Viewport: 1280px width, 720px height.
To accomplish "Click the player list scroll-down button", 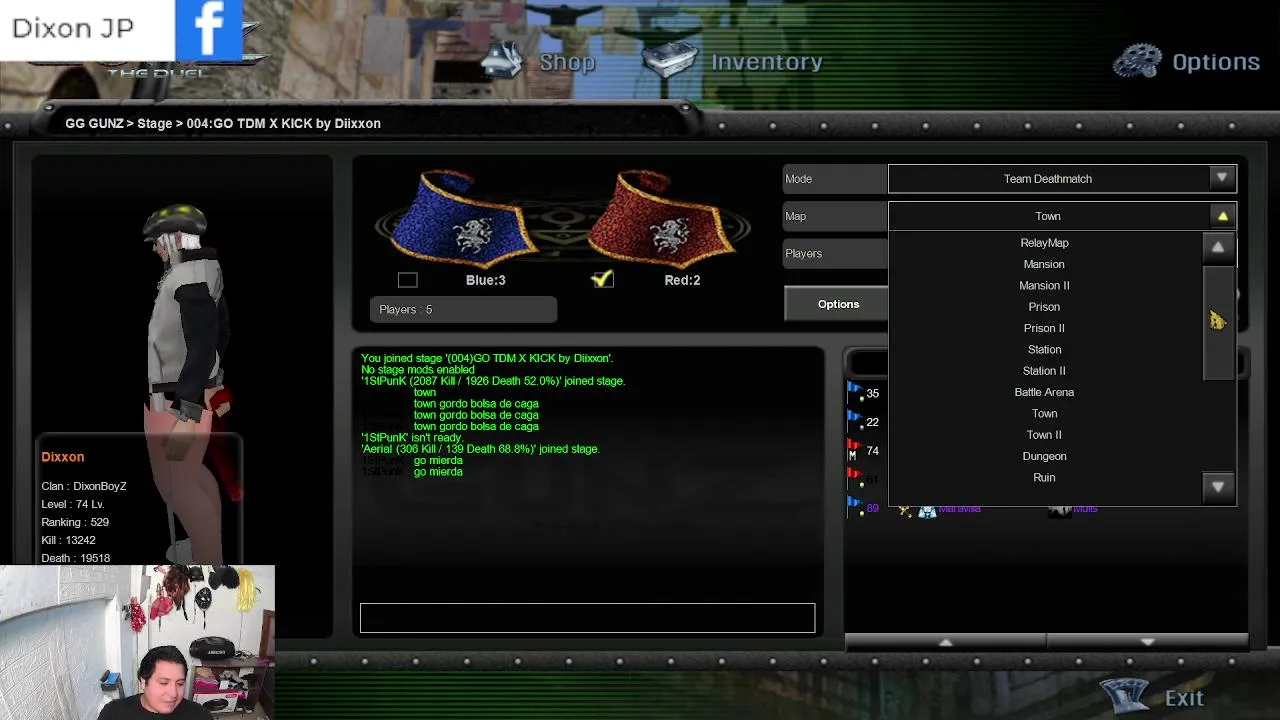I will click(x=1147, y=642).
